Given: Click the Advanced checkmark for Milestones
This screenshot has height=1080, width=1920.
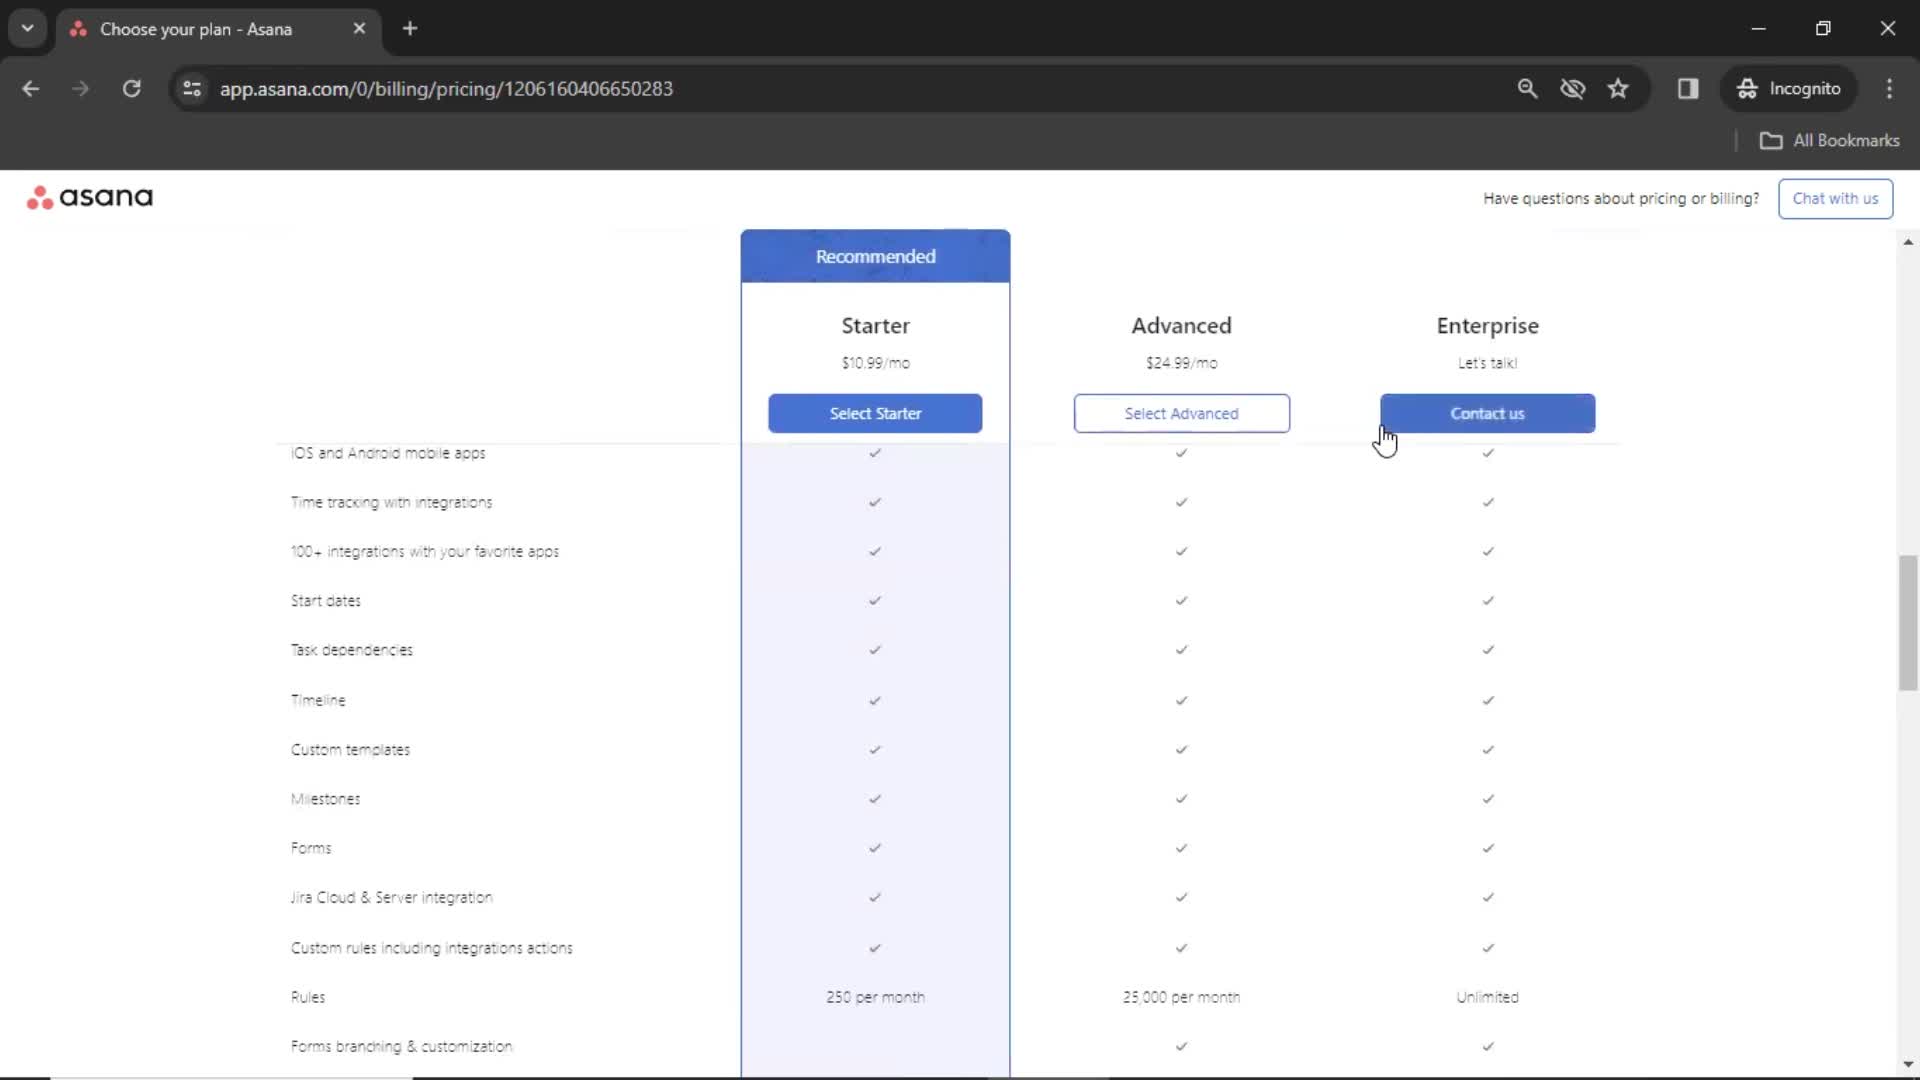Looking at the screenshot, I should point(1181,799).
